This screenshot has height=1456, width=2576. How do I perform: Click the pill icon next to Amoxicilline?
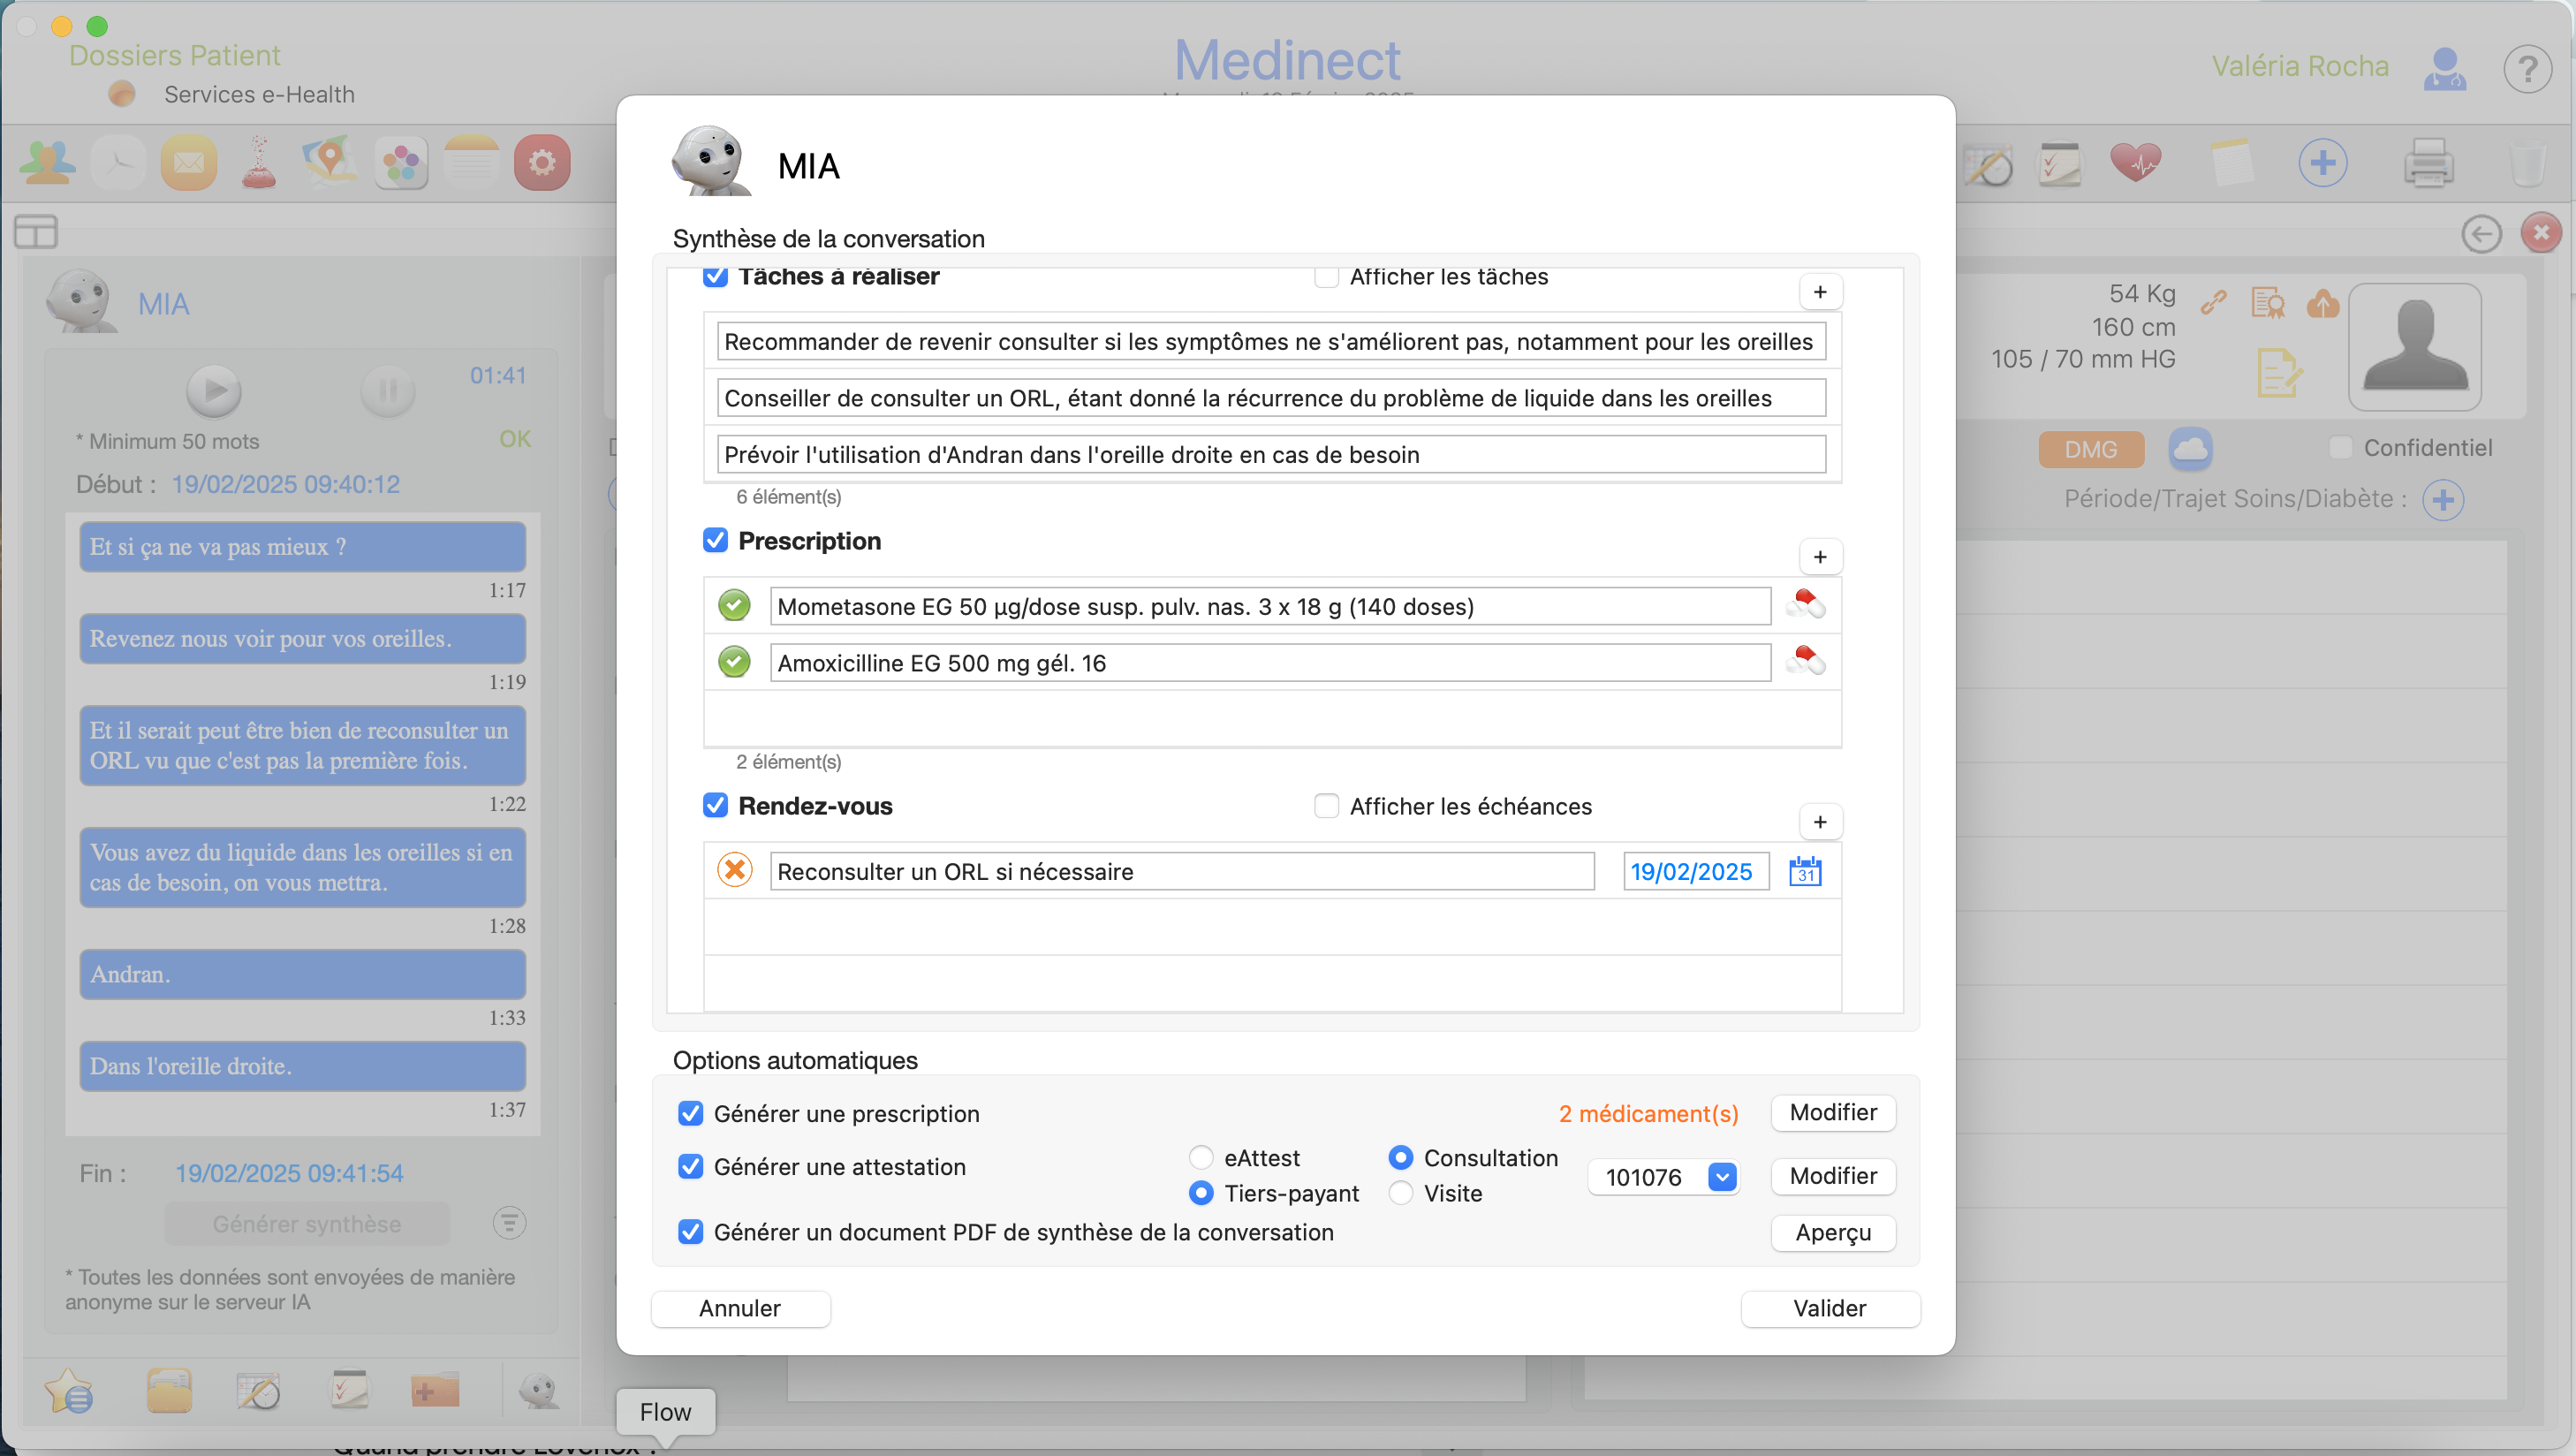[x=1805, y=662]
